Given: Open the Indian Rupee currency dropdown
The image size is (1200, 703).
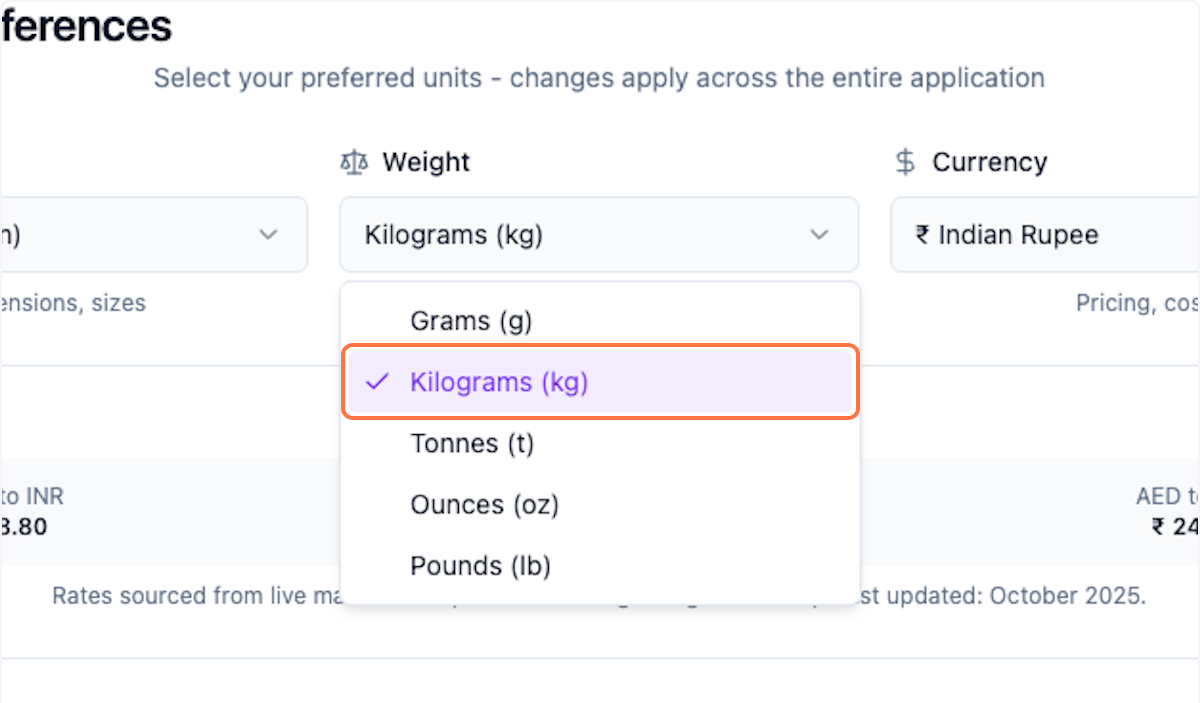Looking at the screenshot, I should pyautogui.click(x=1040, y=235).
